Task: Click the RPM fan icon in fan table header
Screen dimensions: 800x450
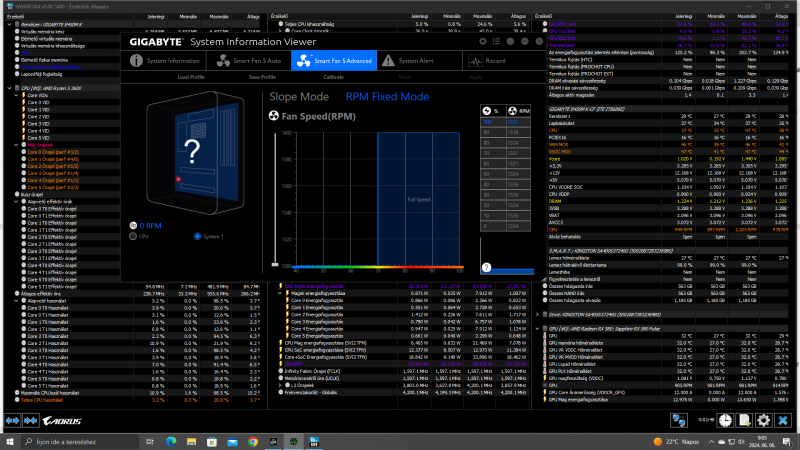Action: tap(512, 111)
